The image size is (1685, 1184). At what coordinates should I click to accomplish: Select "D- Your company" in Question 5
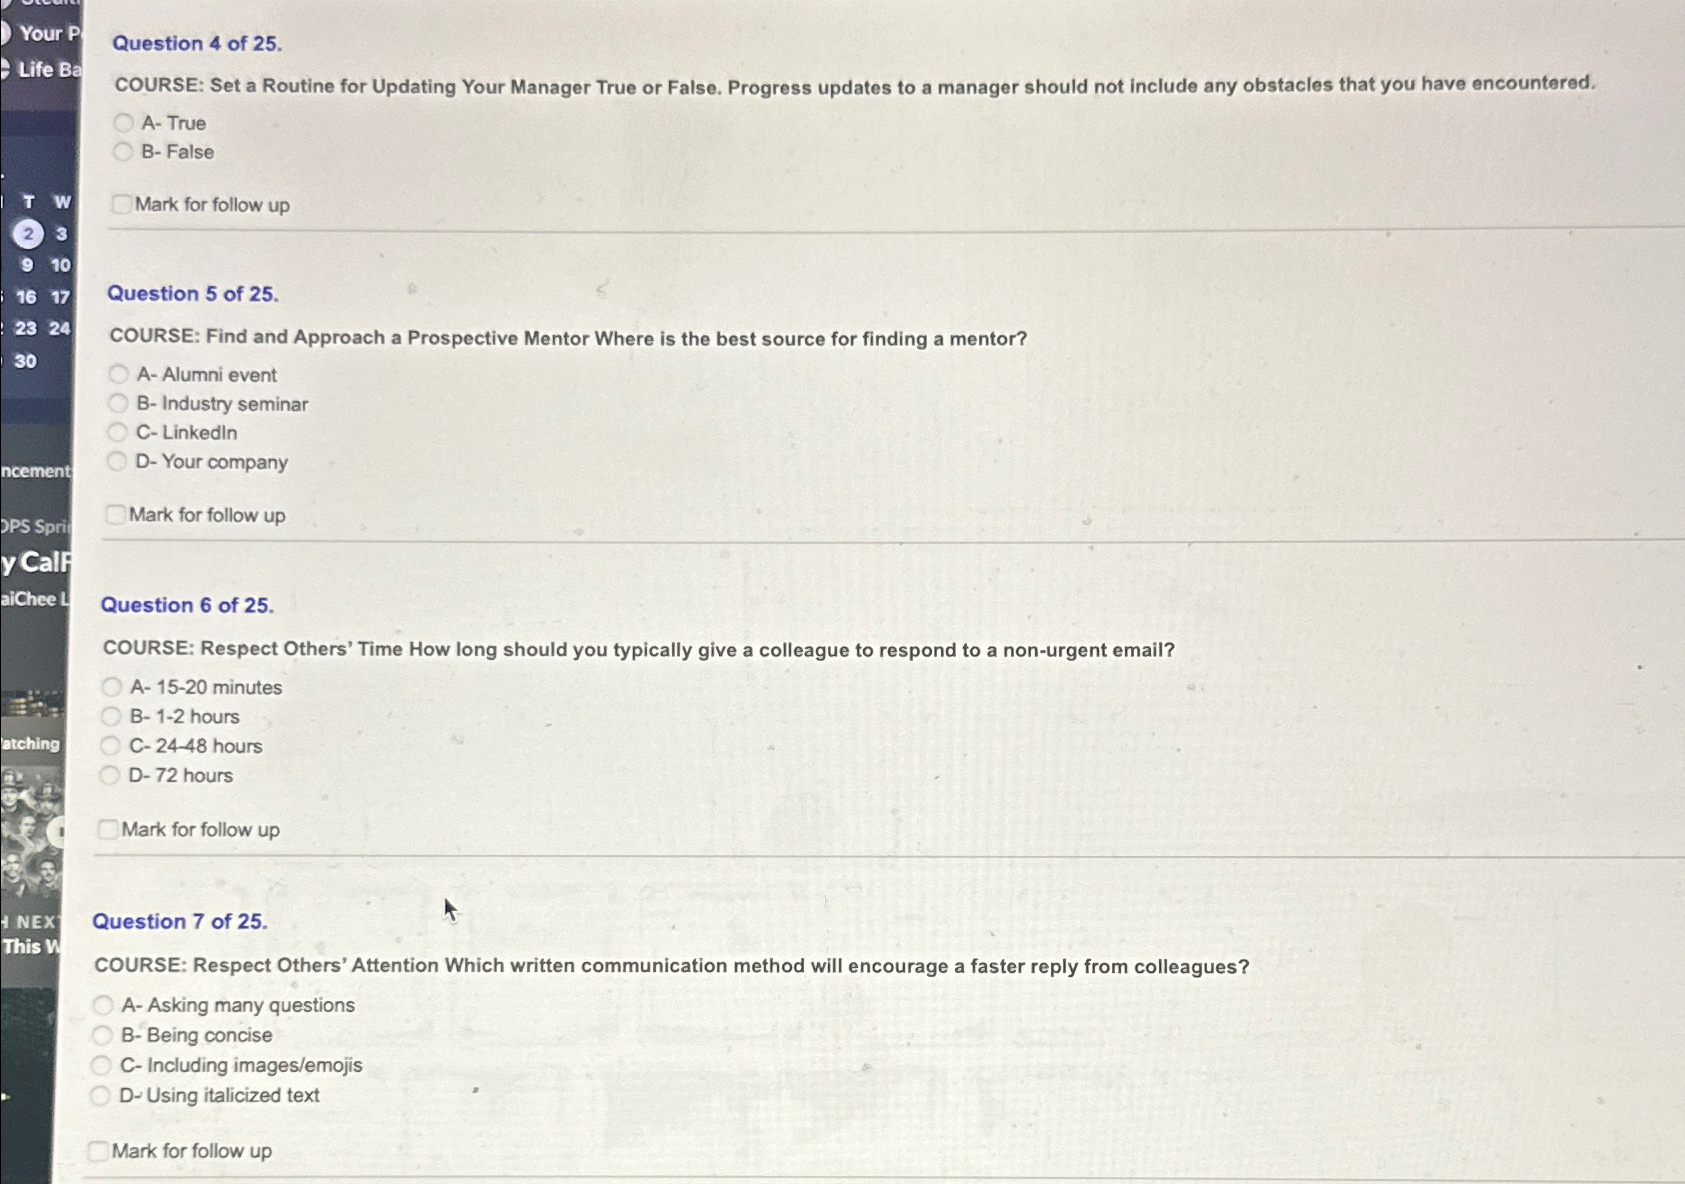coord(118,462)
